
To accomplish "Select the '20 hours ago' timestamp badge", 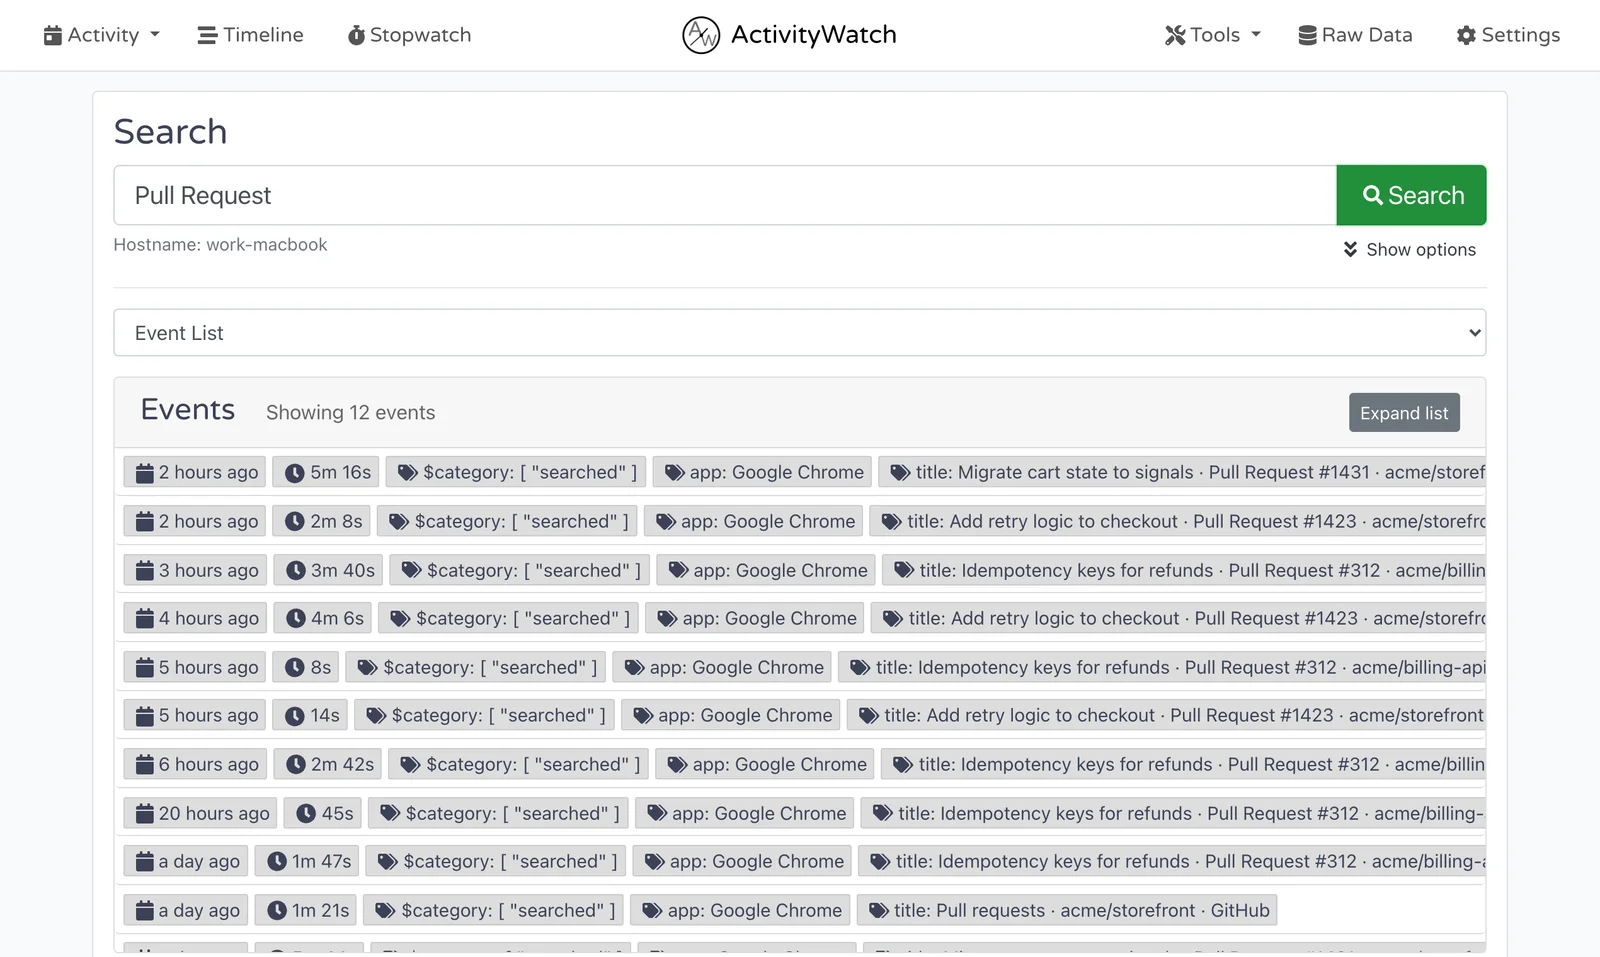I will 202,813.
